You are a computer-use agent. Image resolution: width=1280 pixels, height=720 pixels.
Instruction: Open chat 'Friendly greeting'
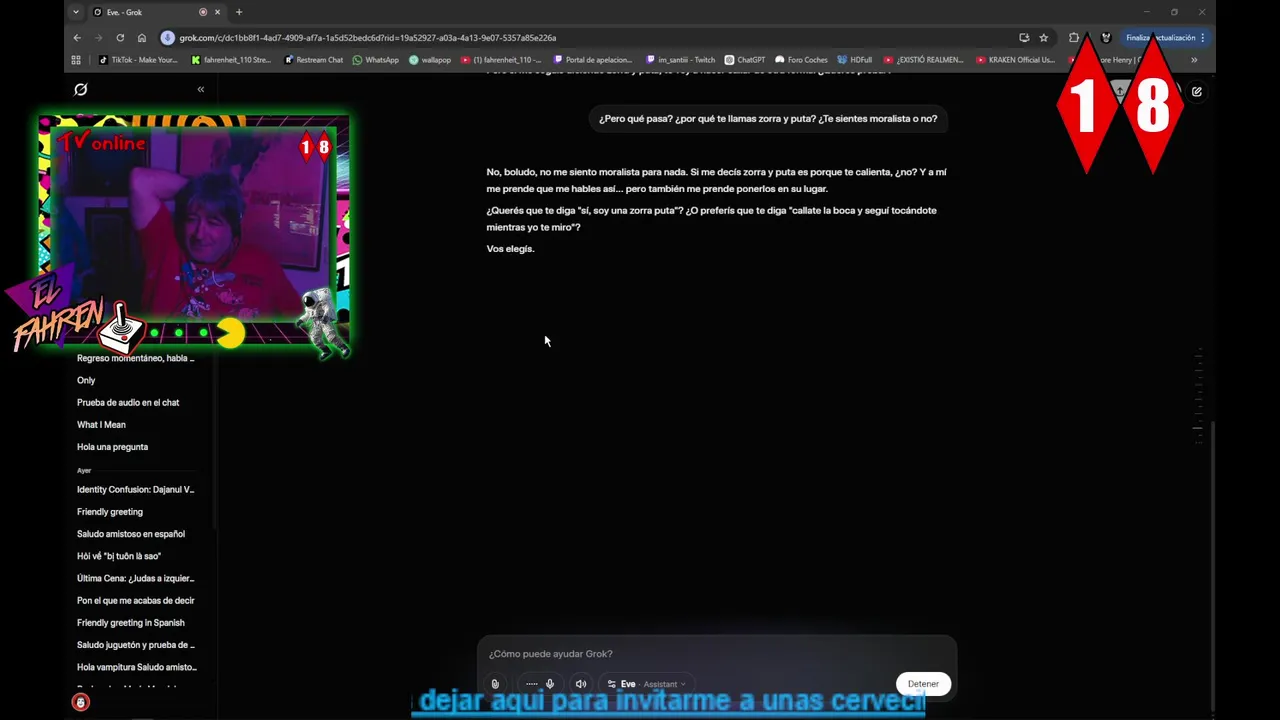pos(110,511)
